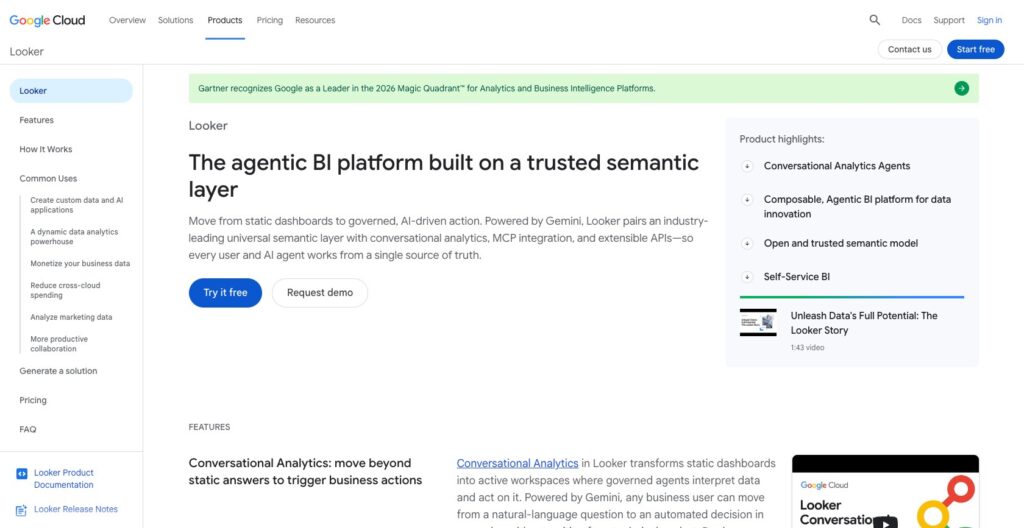The image size is (1024, 528).
Task: Click the Start free button
Action: (976, 50)
